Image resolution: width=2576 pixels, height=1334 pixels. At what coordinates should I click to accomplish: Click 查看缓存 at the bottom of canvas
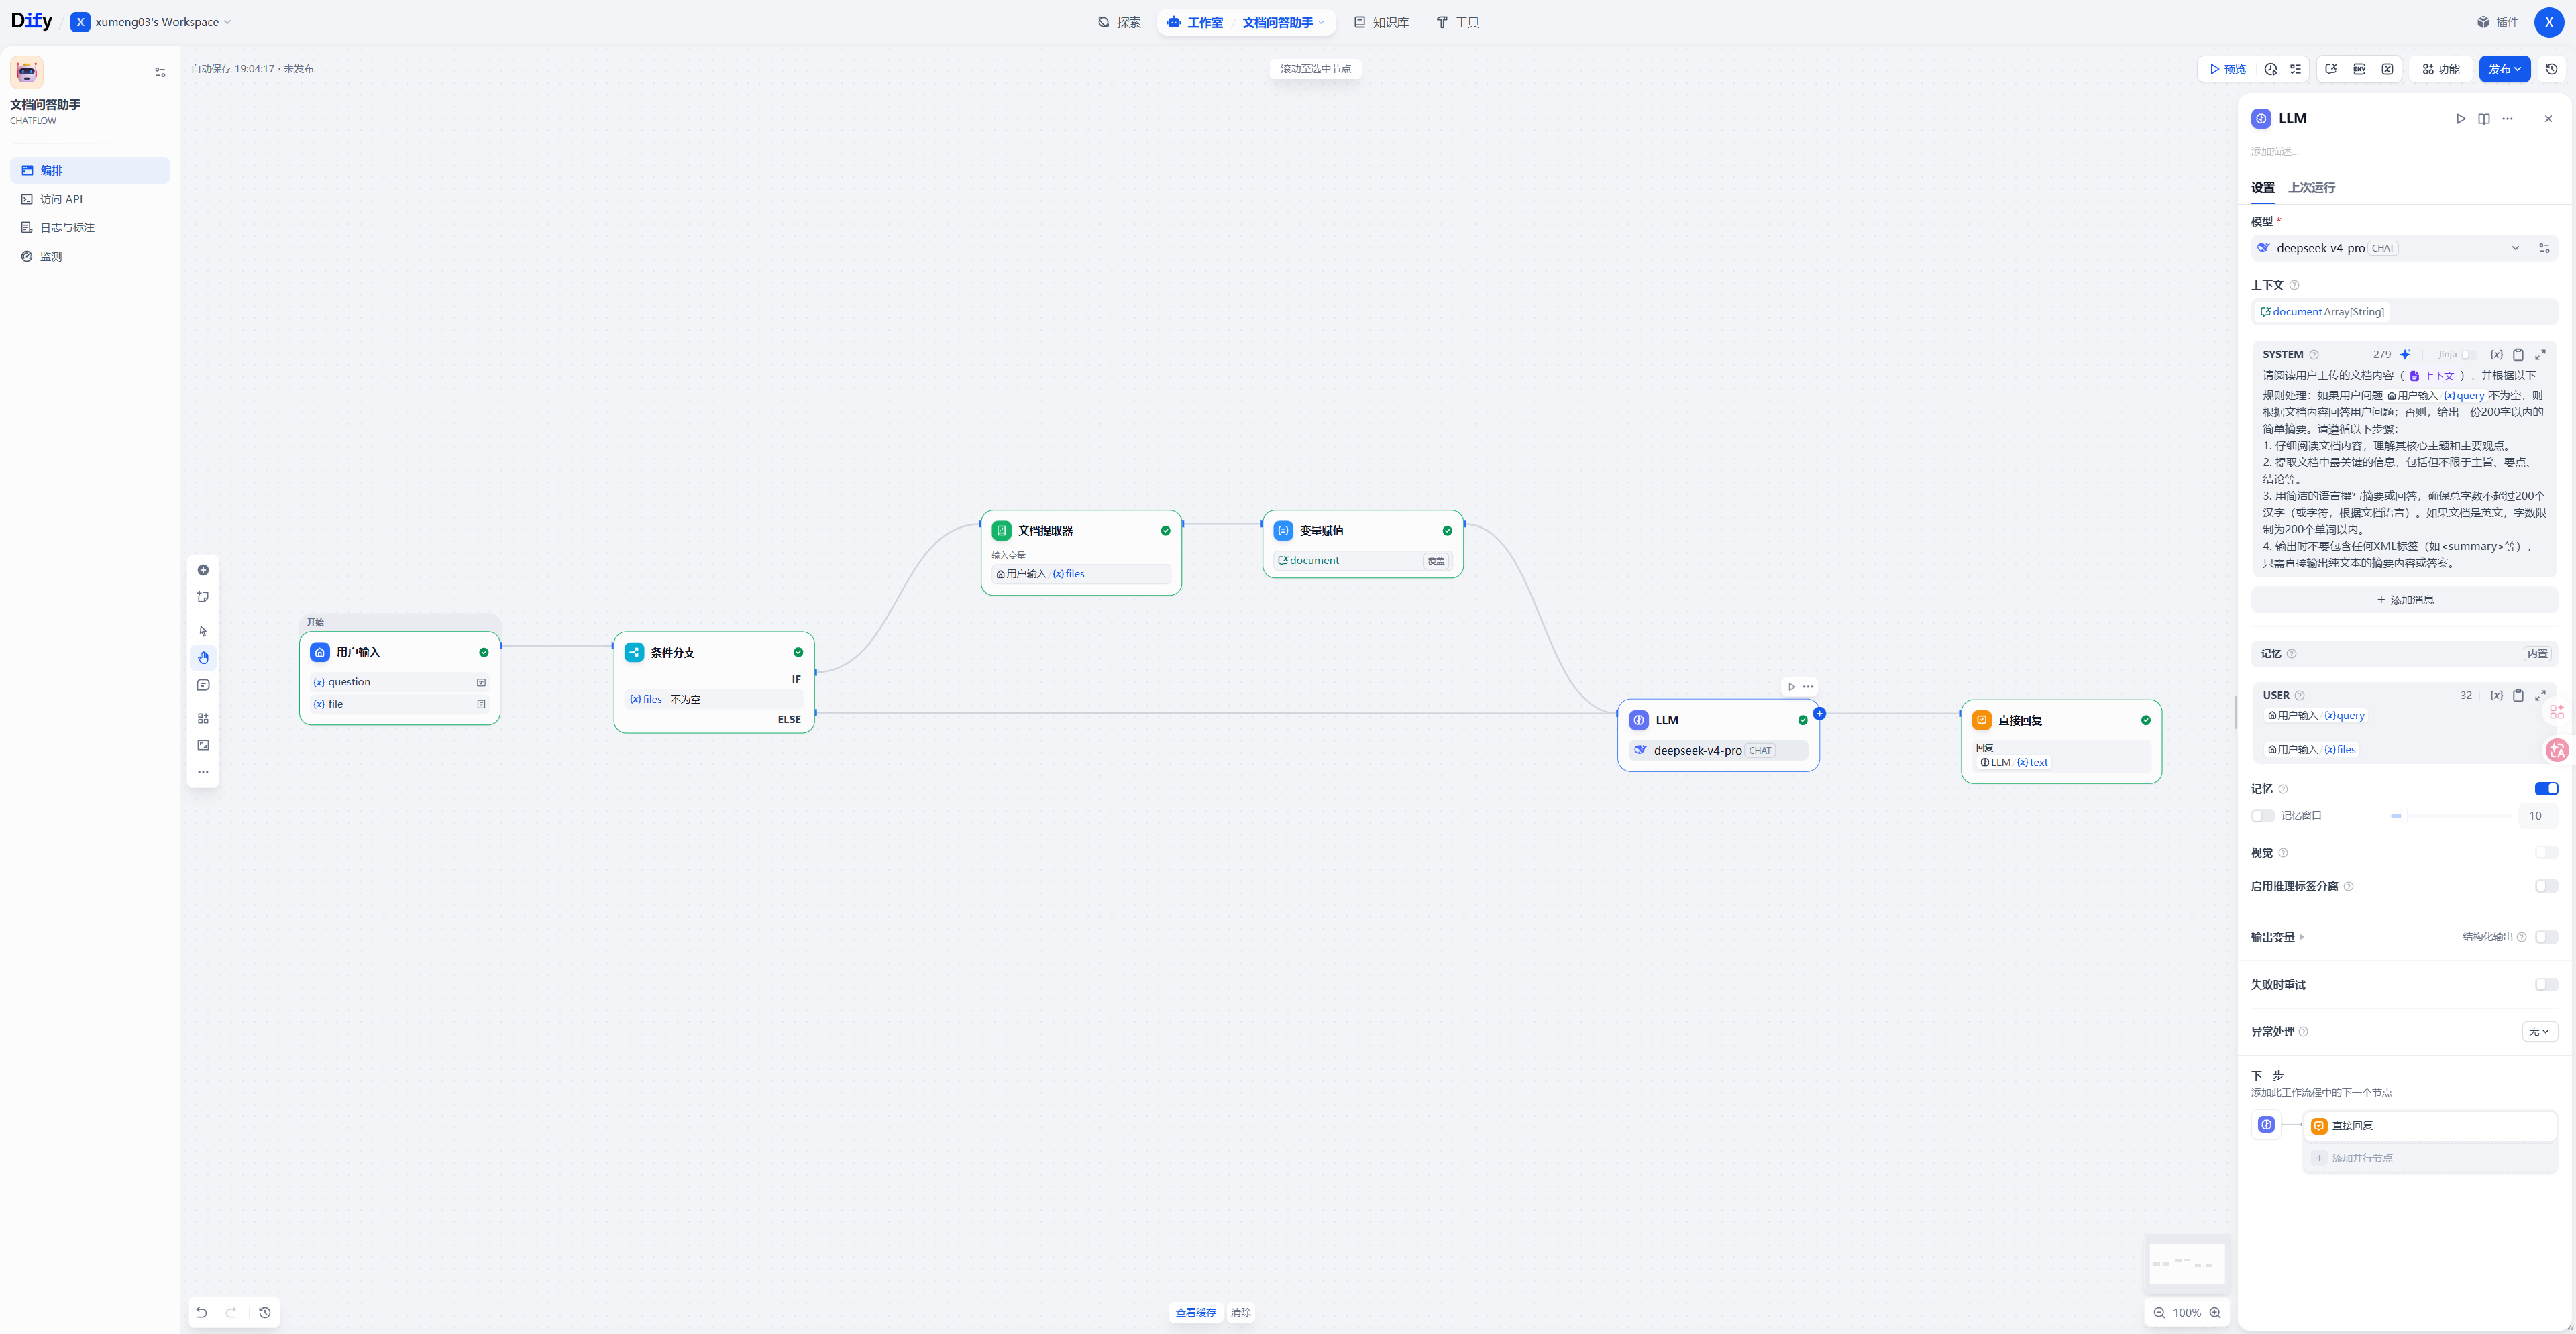coord(1195,1312)
